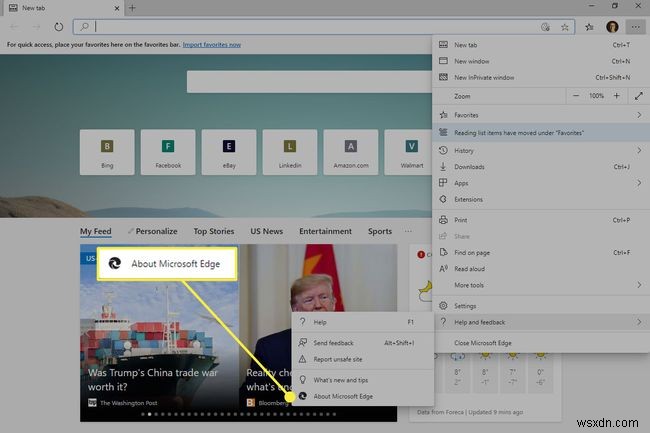Screen dimensions: 650x433
Task: Select Send feedback in the submenu
Action: click(363, 343)
